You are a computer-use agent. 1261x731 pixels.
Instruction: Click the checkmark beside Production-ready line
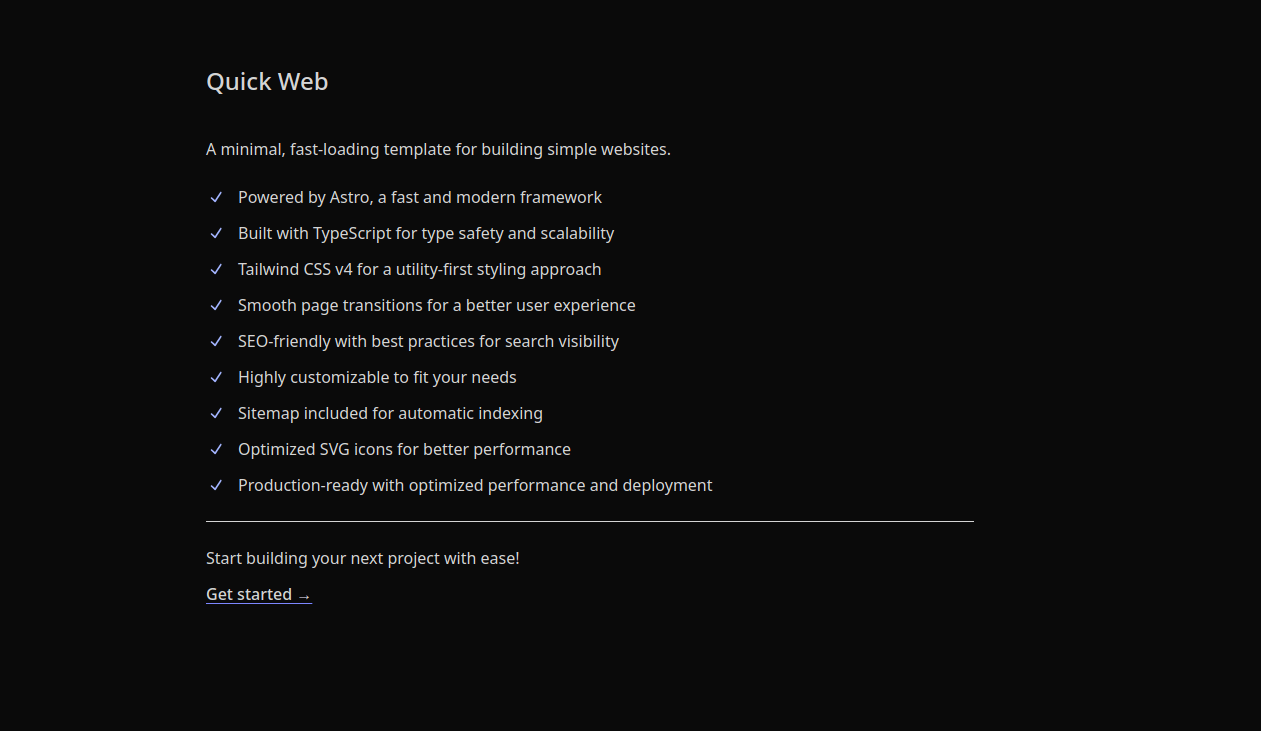click(216, 486)
